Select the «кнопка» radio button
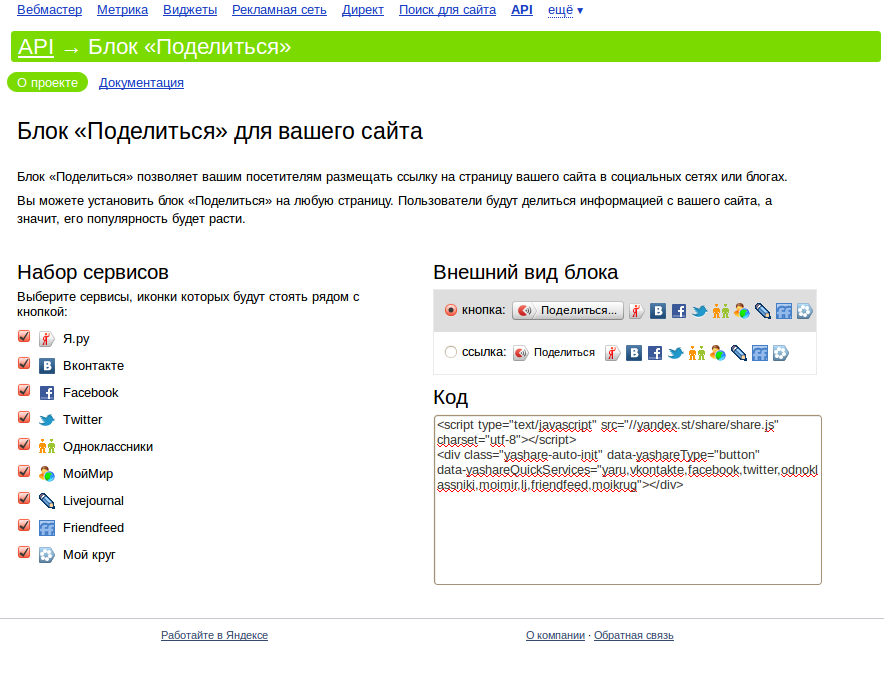Screen dimensions: 884x681 [x=451, y=310]
